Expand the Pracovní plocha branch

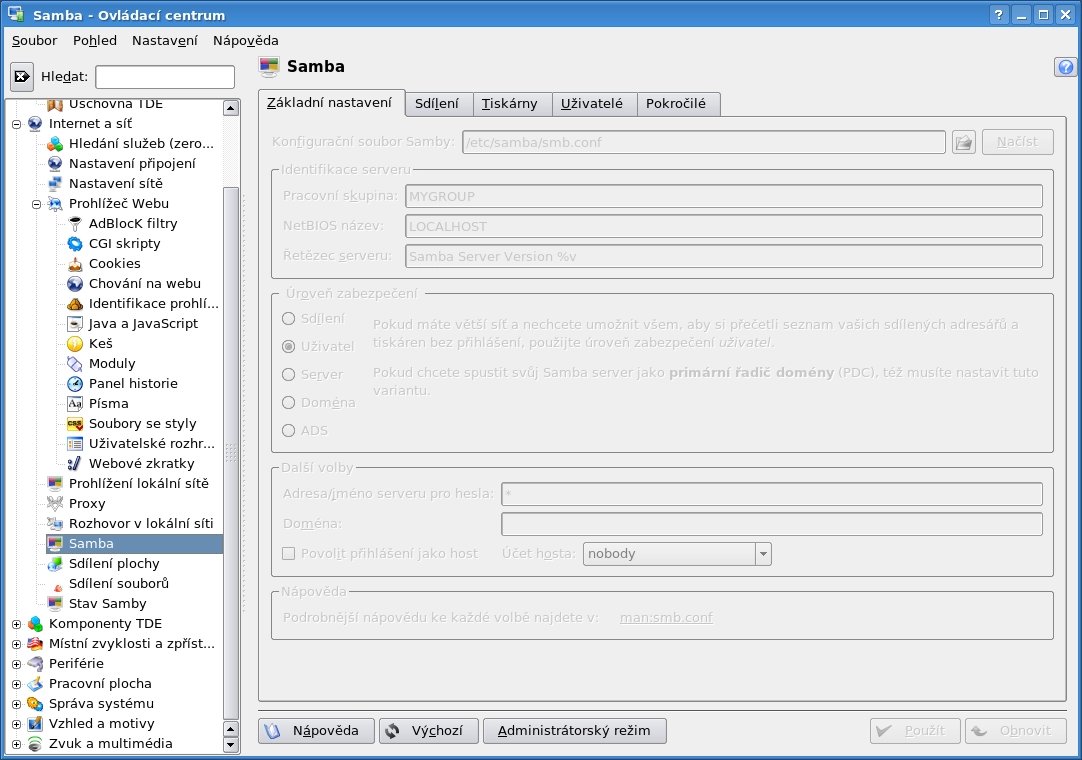(17, 685)
